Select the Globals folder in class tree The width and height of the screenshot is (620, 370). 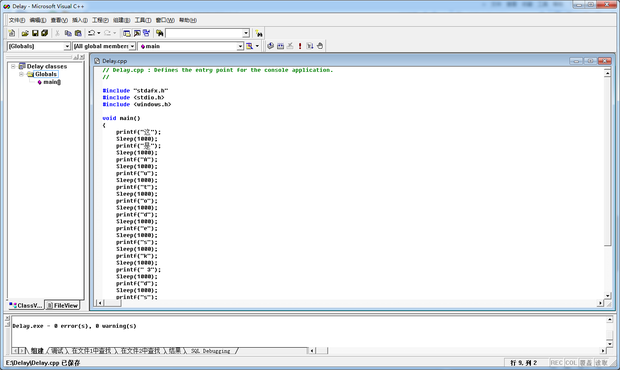click(46, 74)
